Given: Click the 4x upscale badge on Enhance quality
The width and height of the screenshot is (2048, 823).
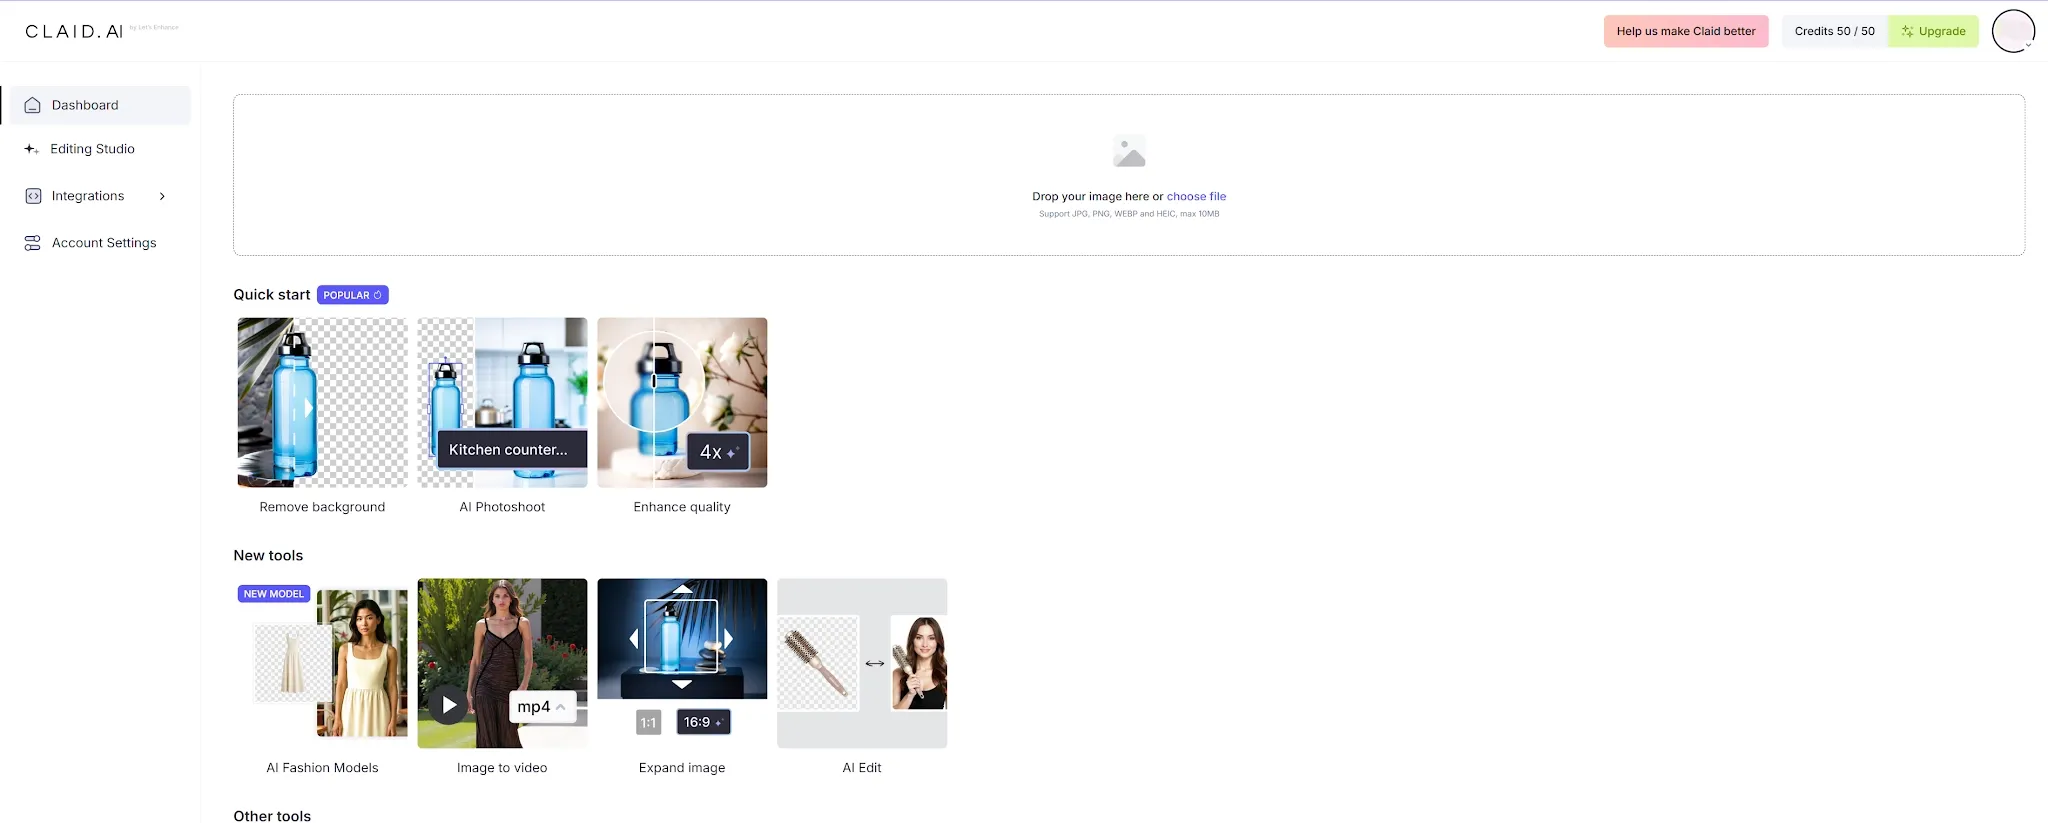Looking at the screenshot, I should [x=718, y=452].
